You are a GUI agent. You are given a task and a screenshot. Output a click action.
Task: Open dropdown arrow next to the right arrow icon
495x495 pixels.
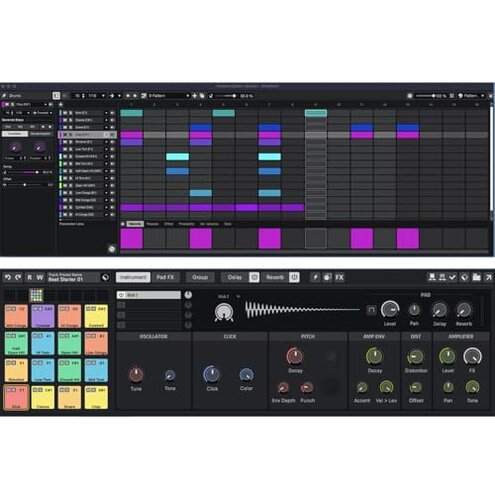pos(119,96)
